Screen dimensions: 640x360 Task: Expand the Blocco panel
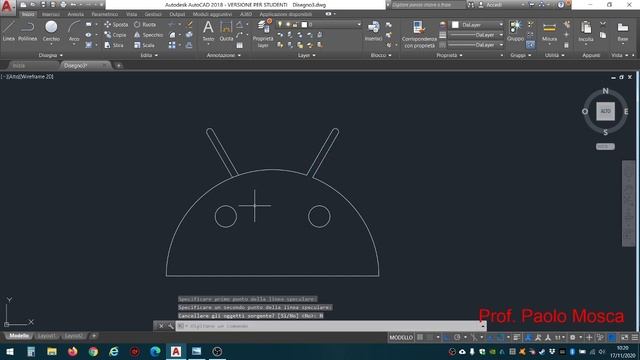tap(381, 55)
